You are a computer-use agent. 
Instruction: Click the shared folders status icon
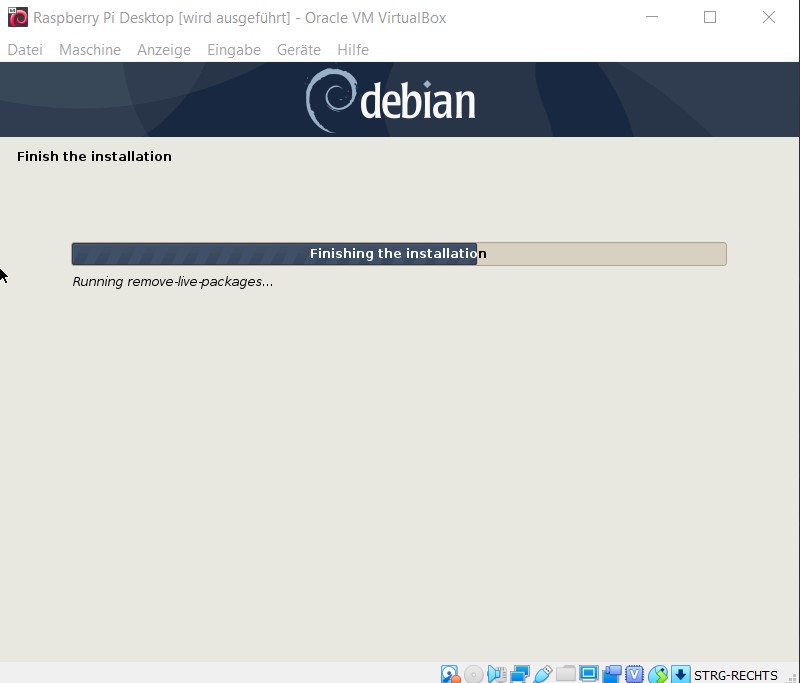click(x=566, y=674)
